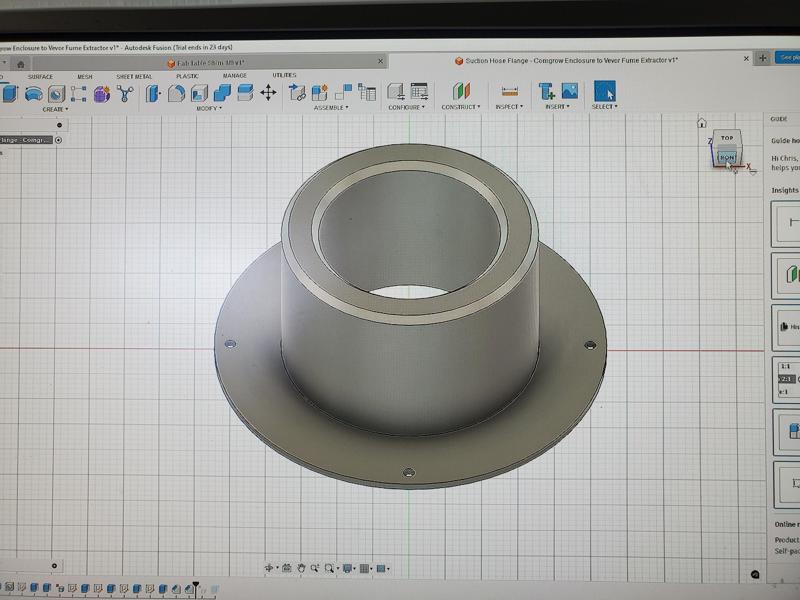Select the Insert image icon
The image size is (800, 600).
pyautogui.click(x=569, y=92)
